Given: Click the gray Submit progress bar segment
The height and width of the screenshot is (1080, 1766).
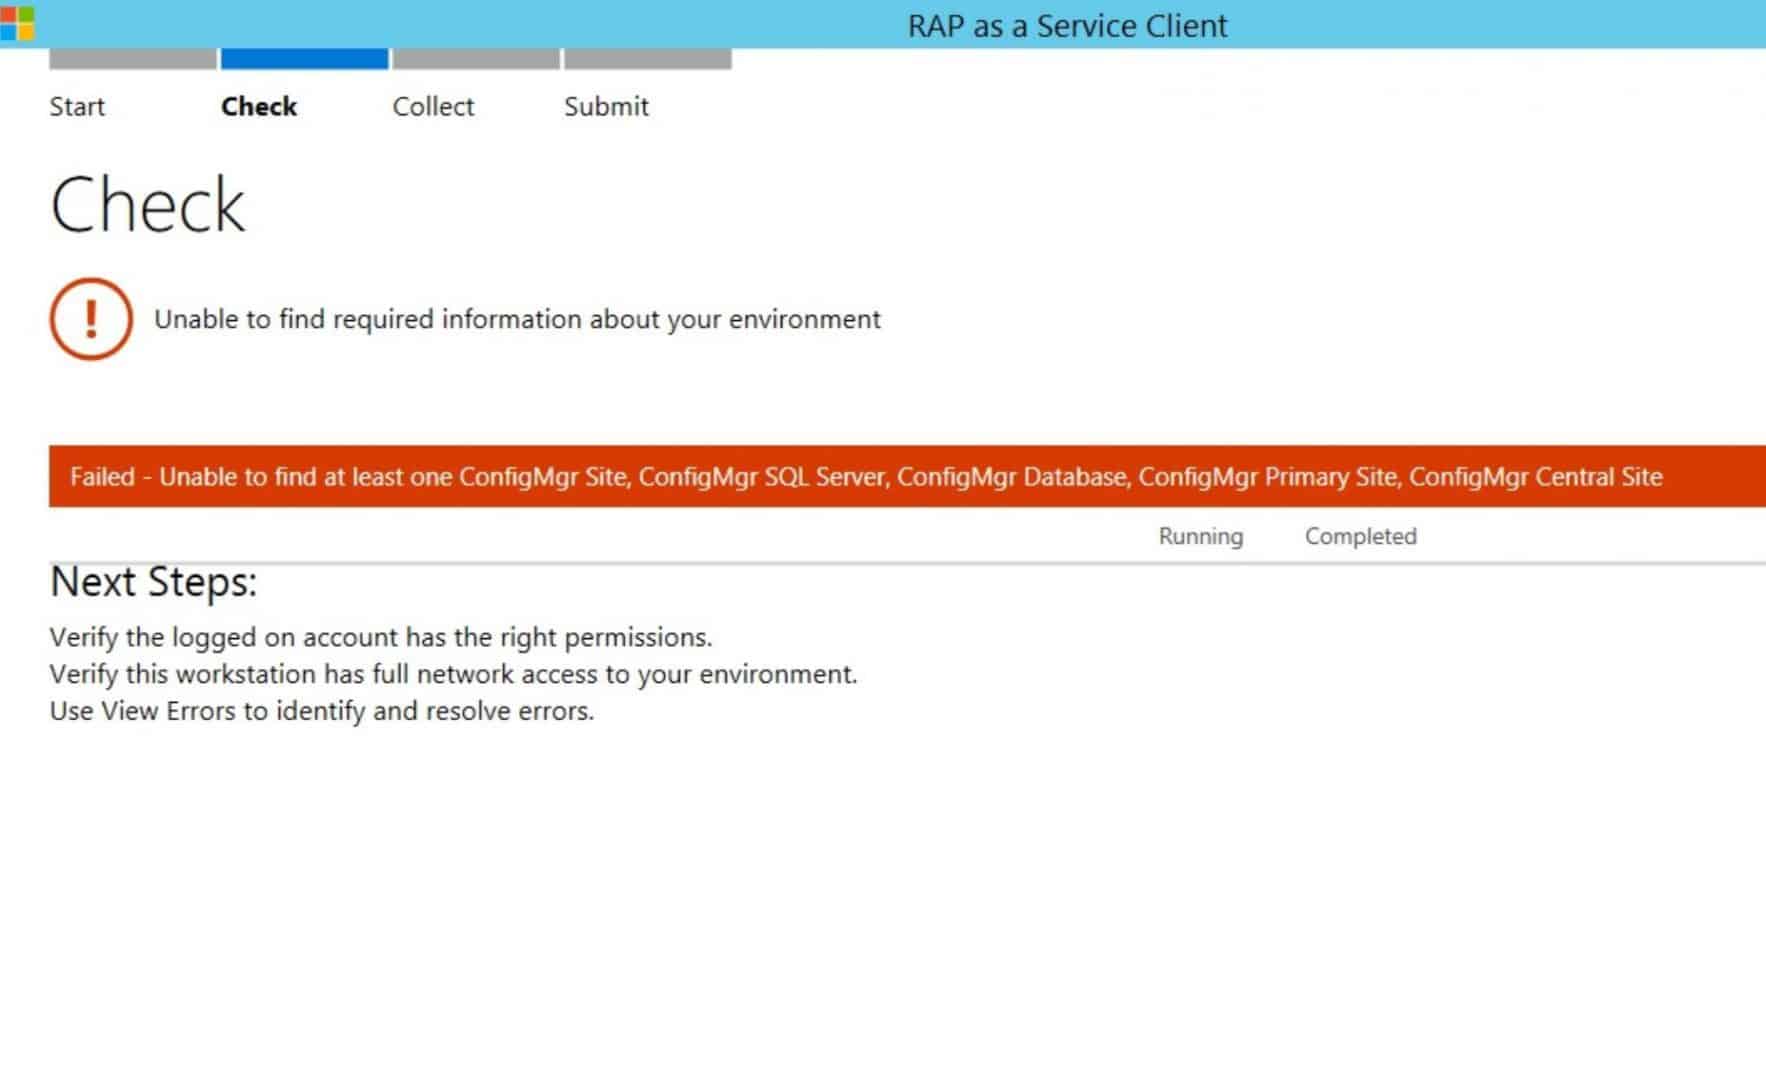Looking at the screenshot, I should point(648,59).
